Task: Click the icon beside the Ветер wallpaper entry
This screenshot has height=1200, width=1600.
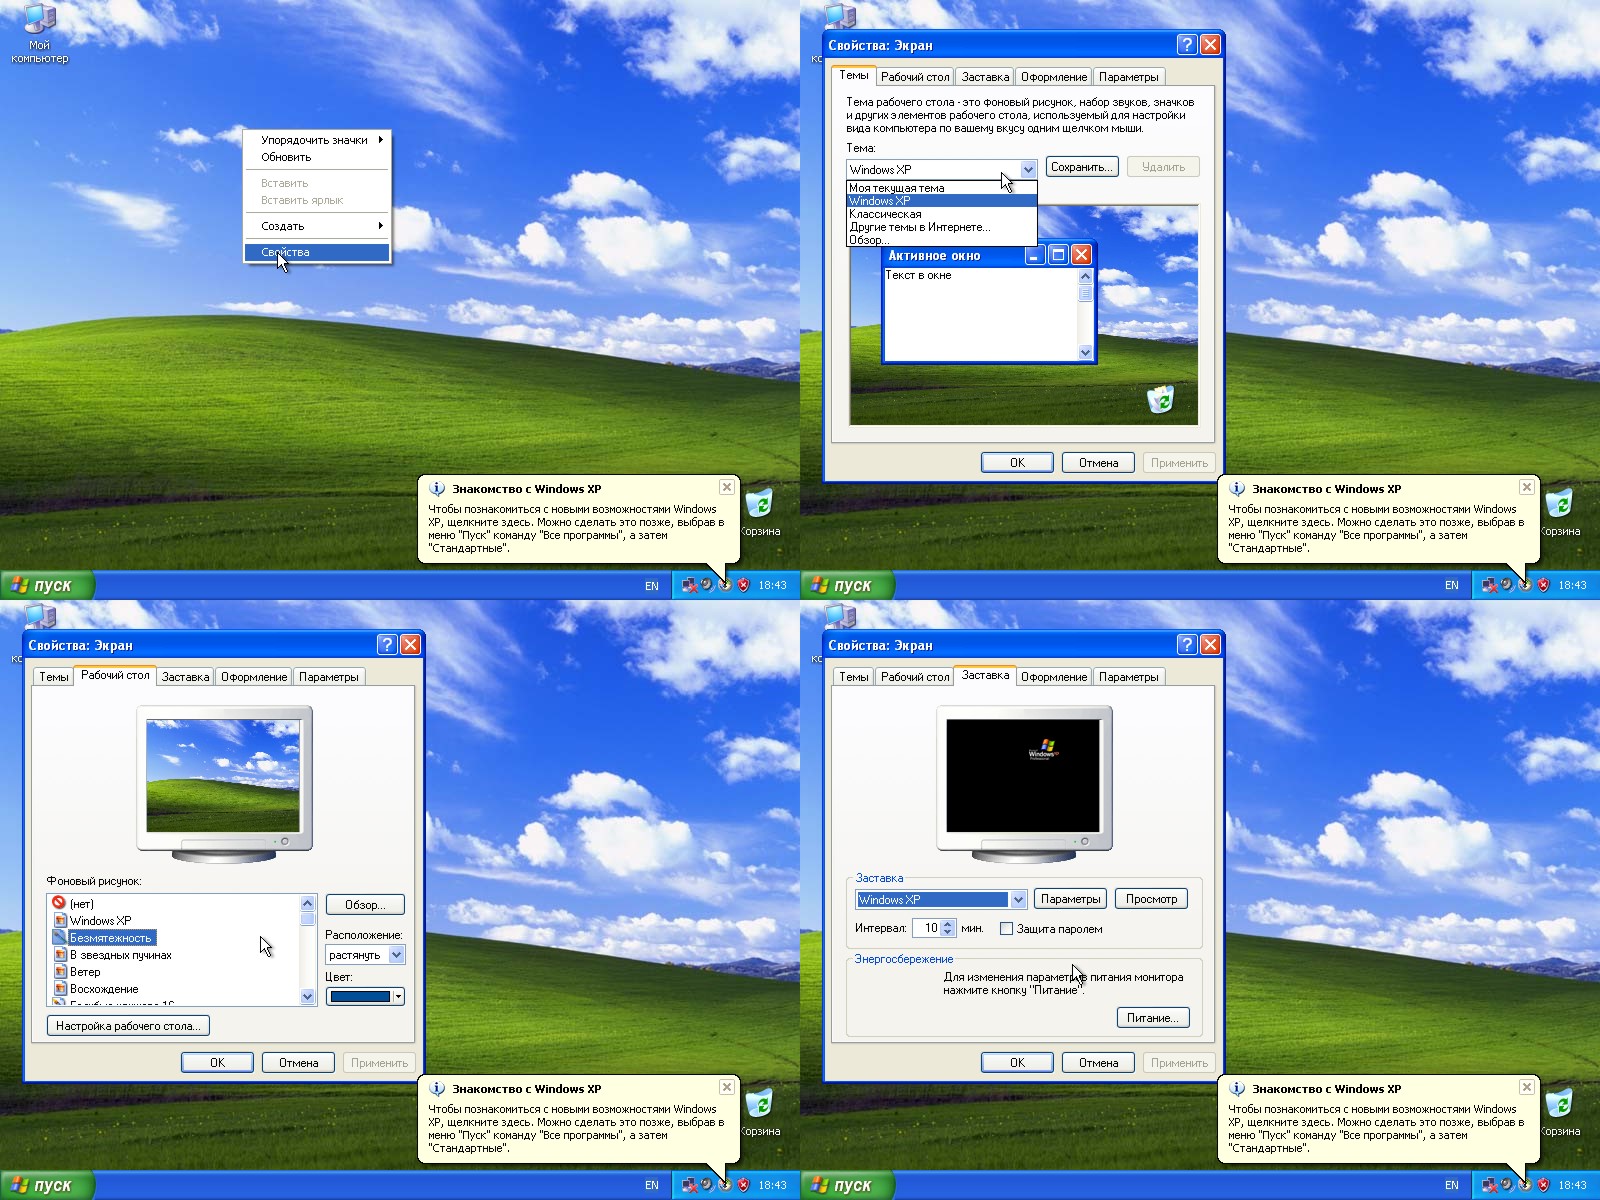Action: tap(59, 971)
